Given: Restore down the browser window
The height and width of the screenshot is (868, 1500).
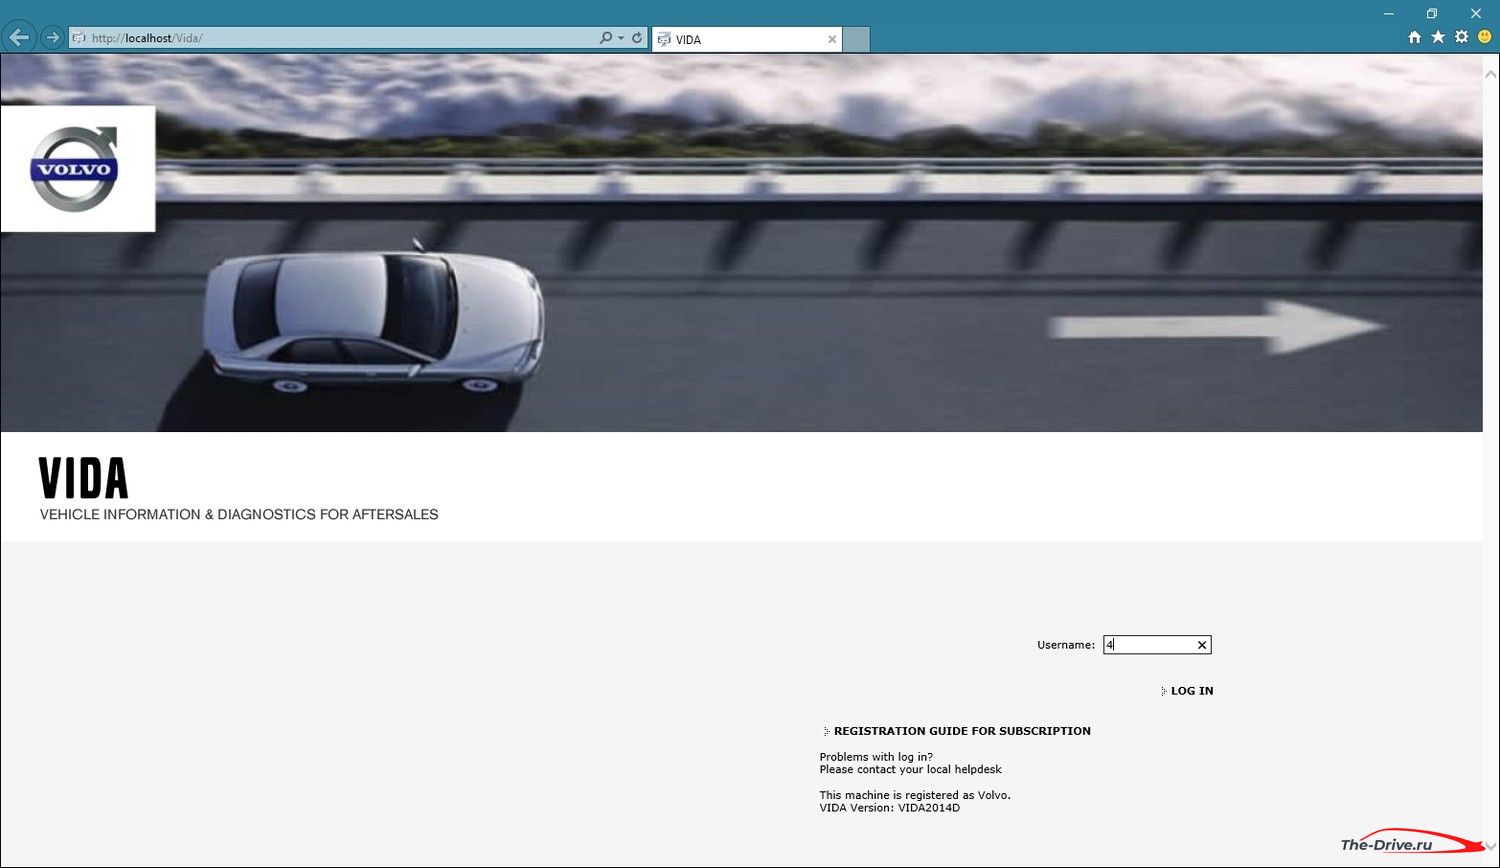Looking at the screenshot, I should tap(1432, 13).
